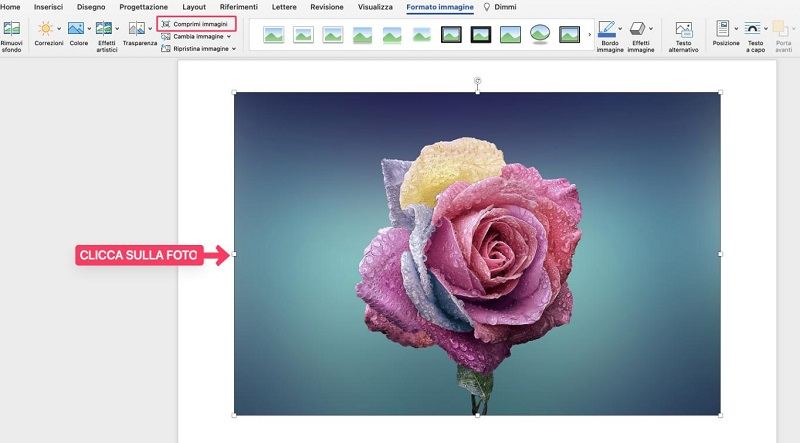Select the Effetti artistici icon

point(104,29)
